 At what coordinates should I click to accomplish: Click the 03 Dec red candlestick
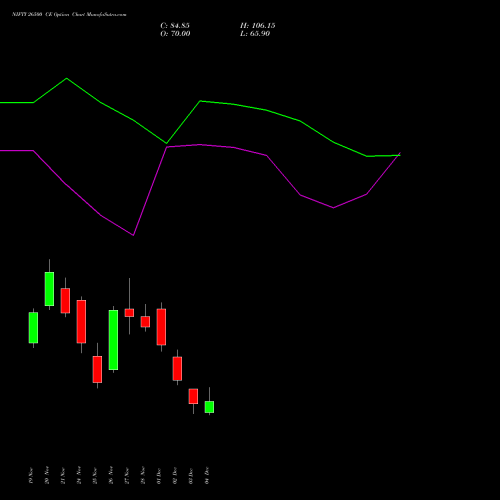(193, 396)
